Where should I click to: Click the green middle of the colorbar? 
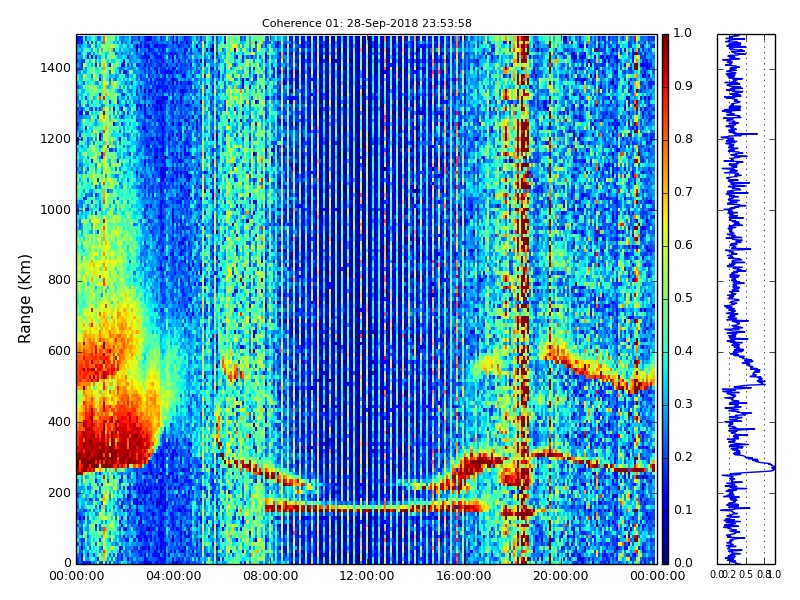pyautogui.click(x=665, y=299)
